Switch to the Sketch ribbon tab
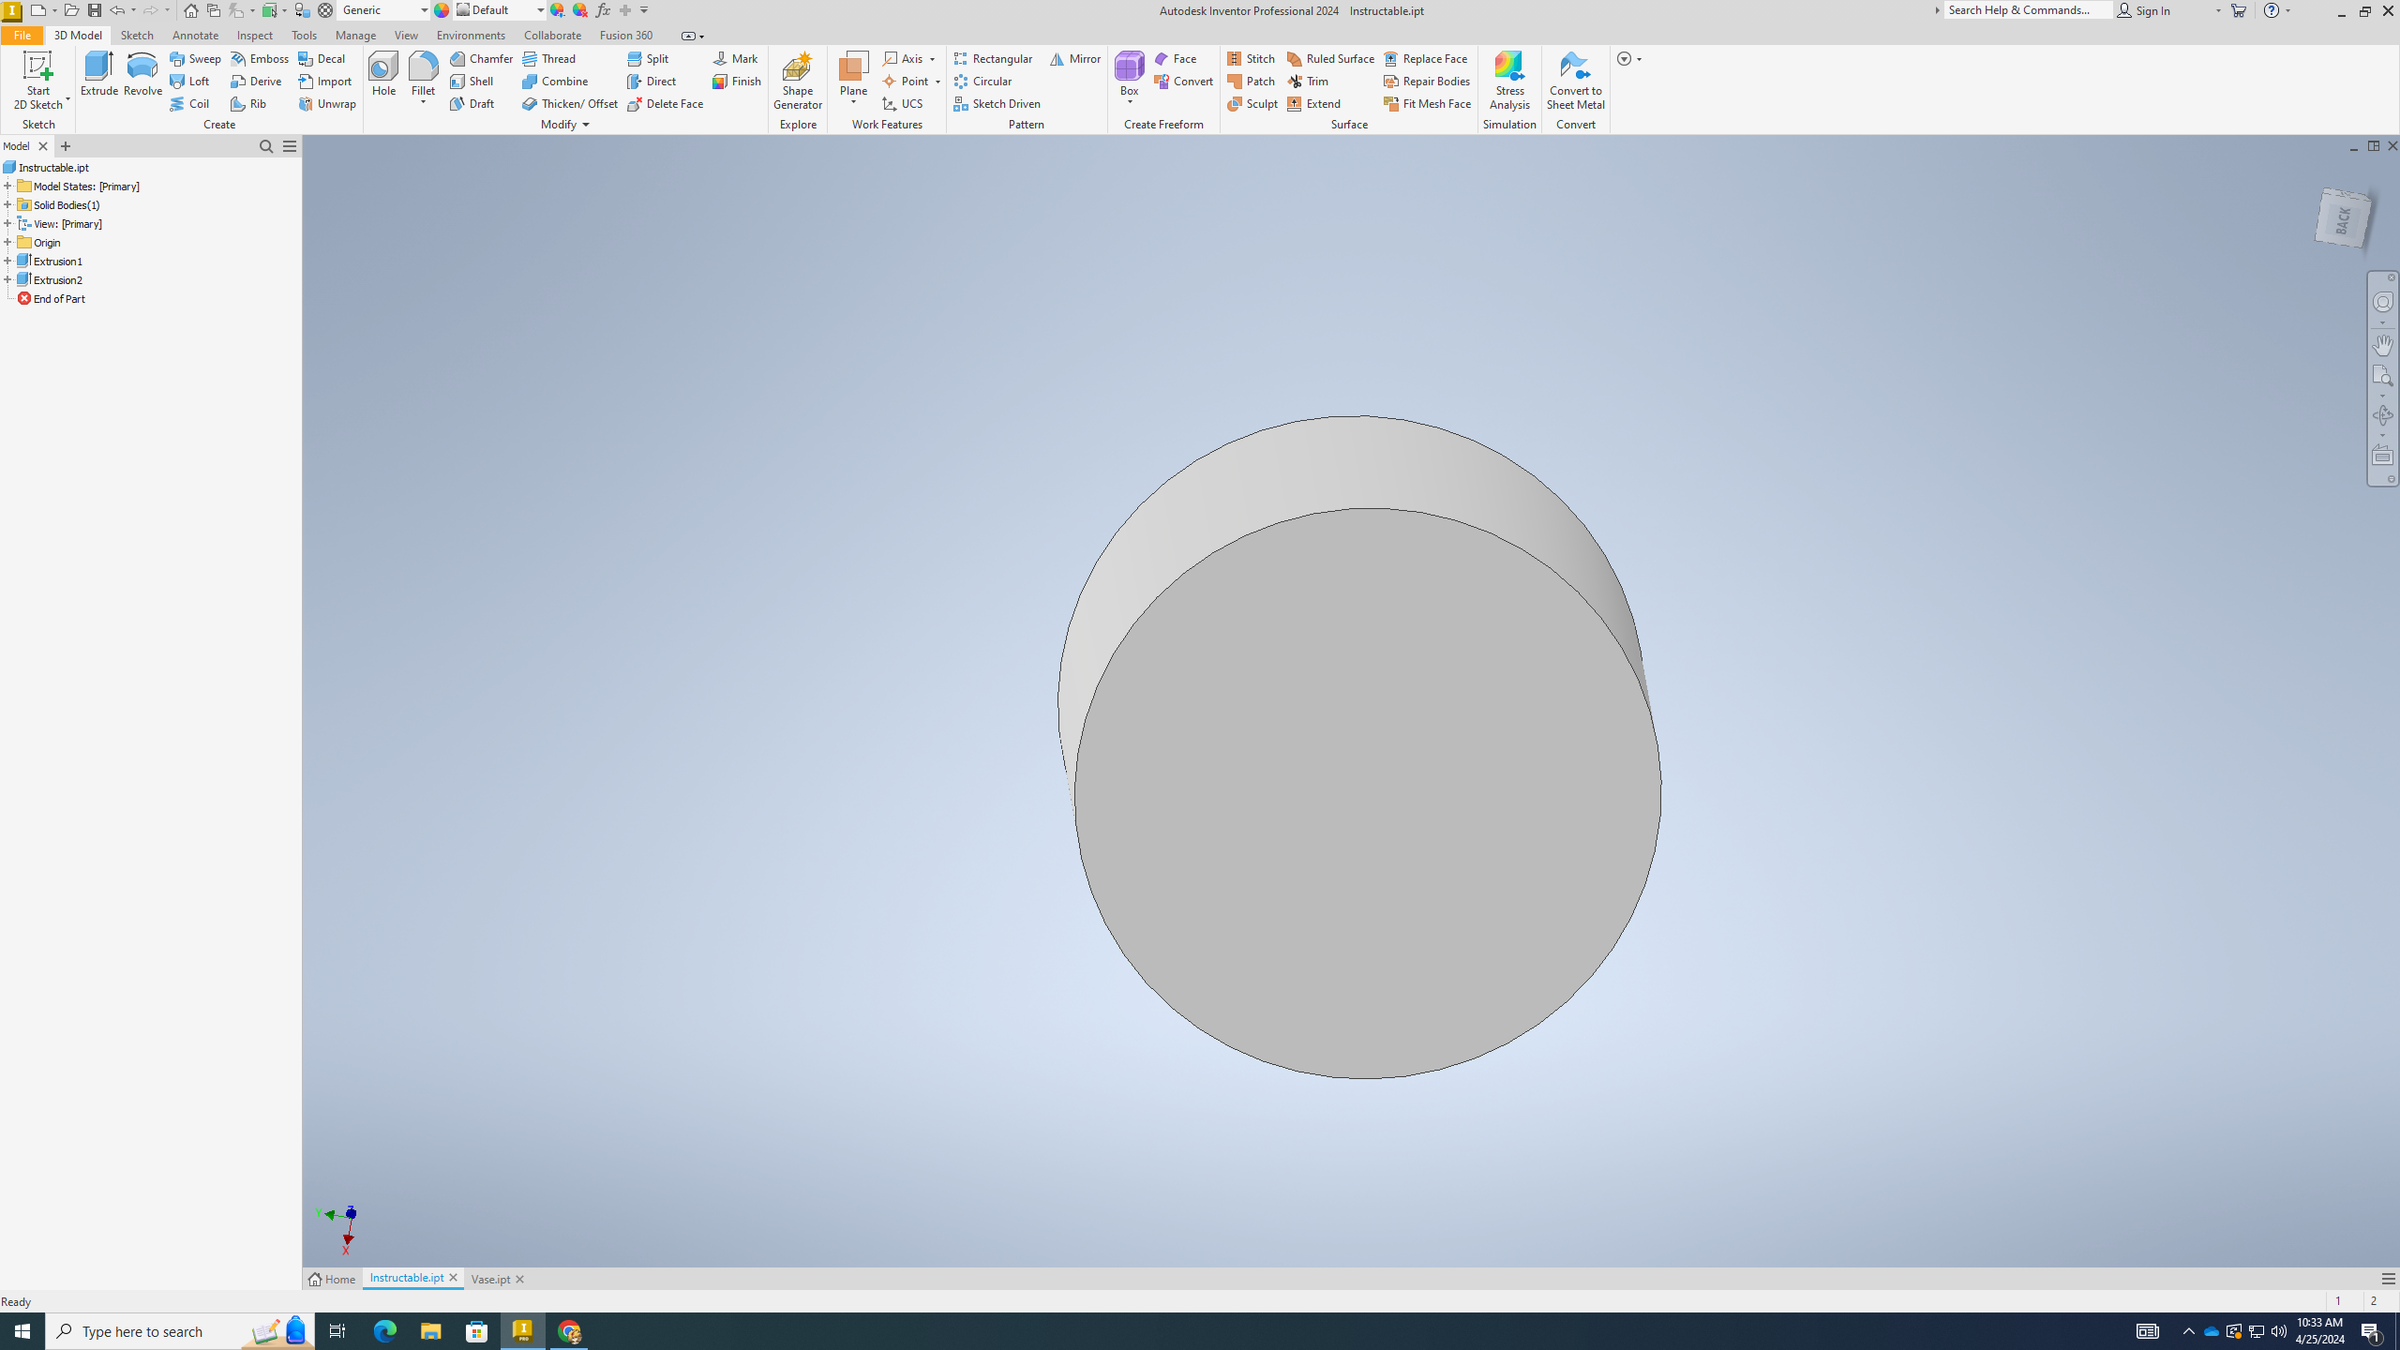Screen dimensions: 2400x1350 click(137, 35)
